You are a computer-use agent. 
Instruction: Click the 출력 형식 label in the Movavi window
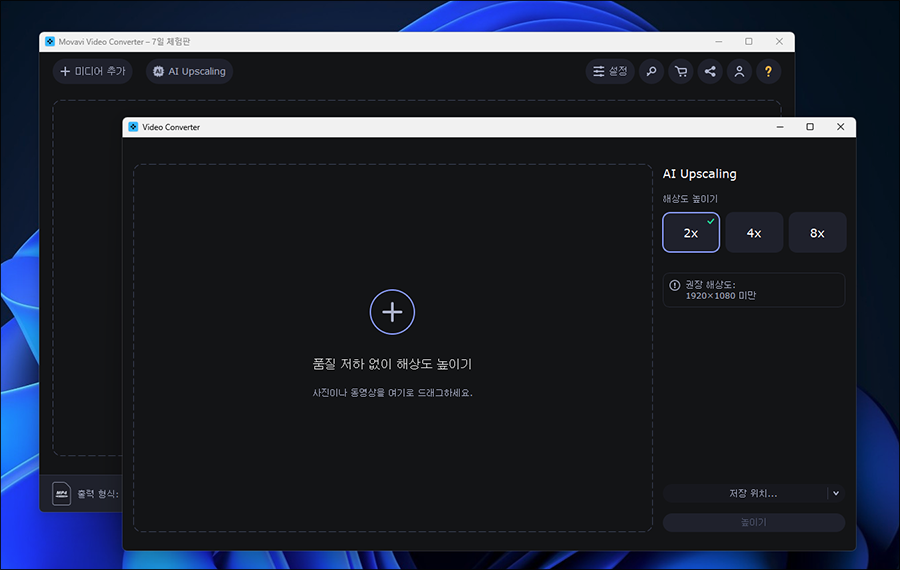pyautogui.click(x=98, y=494)
